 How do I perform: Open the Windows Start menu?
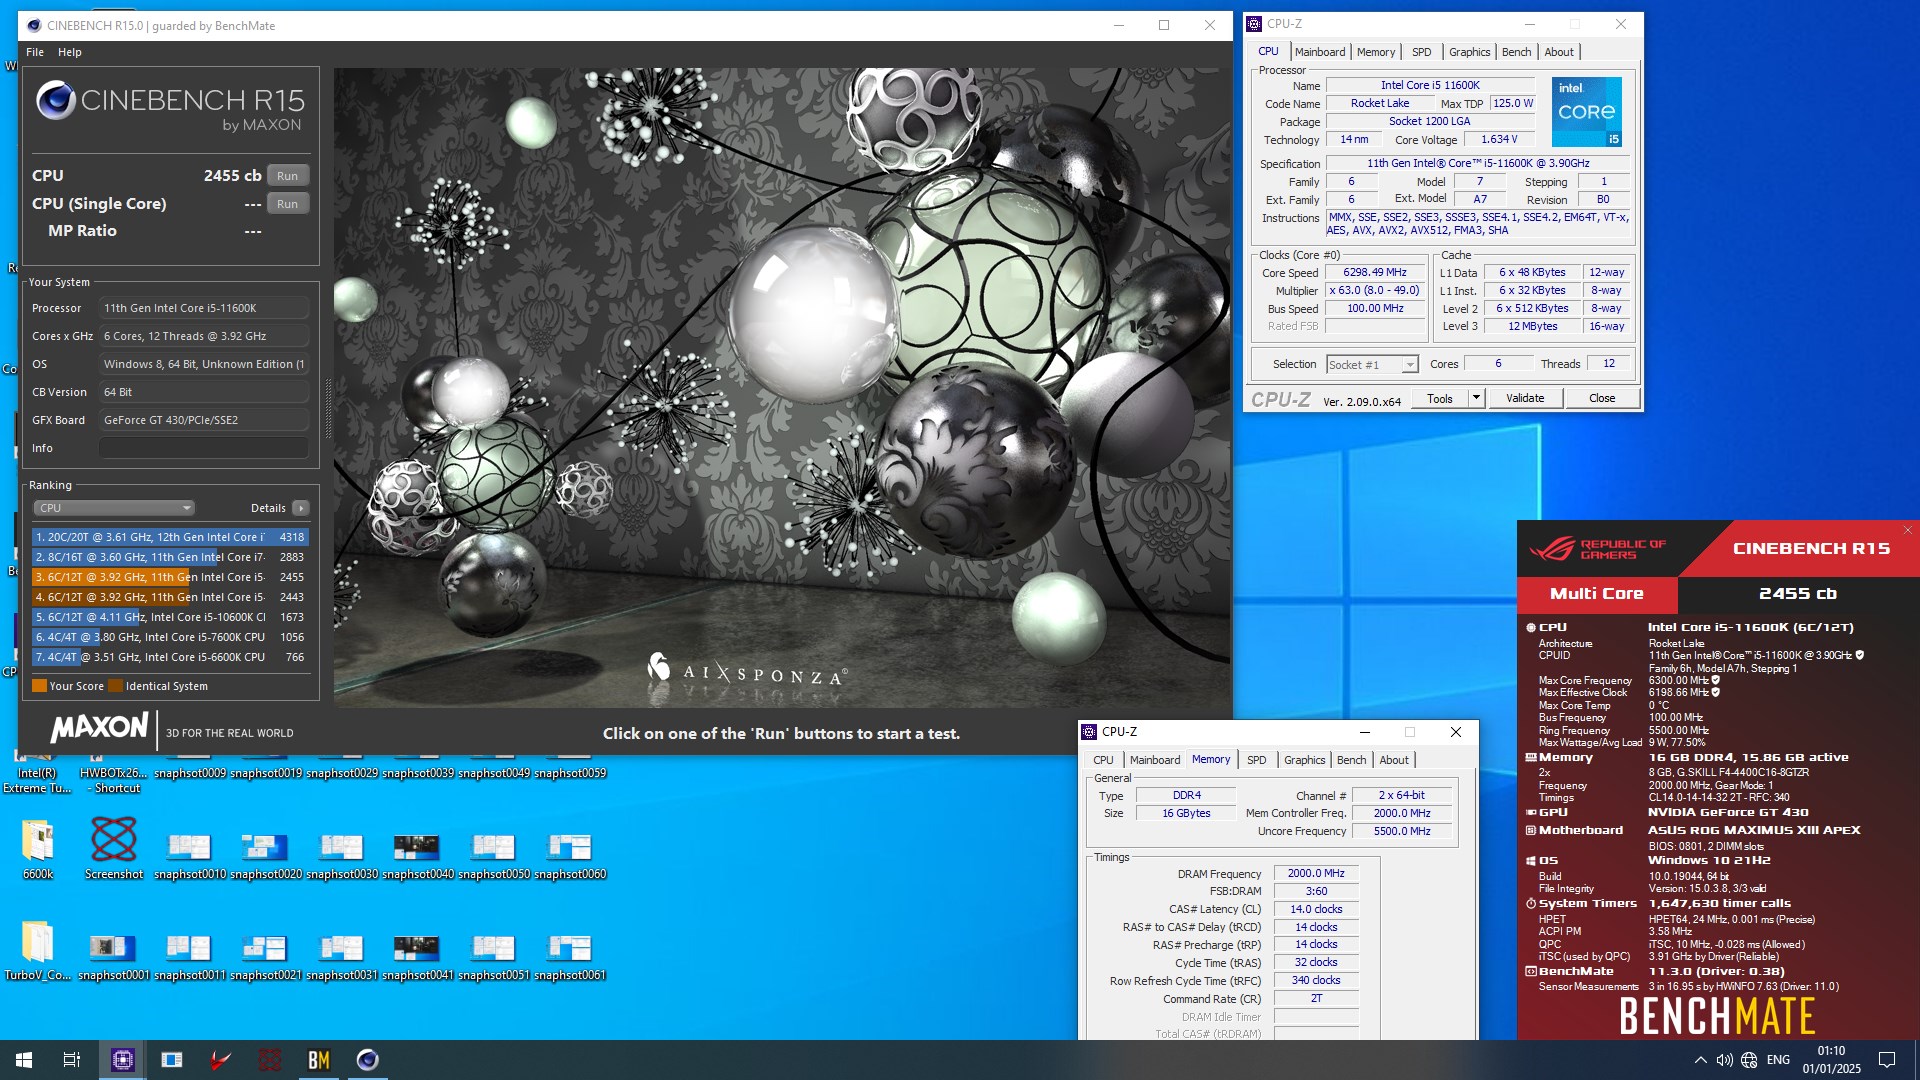point(24,1060)
